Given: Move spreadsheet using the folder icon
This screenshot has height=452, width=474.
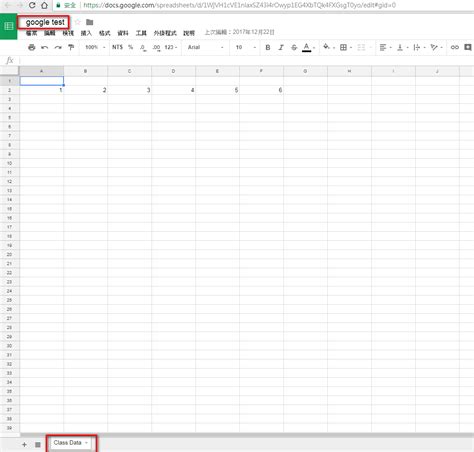Looking at the screenshot, I should click(x=89, y=22).
